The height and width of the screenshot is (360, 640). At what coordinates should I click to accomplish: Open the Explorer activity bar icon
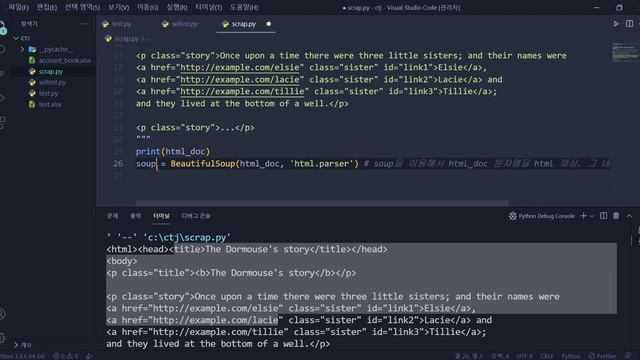pos(3,28)
